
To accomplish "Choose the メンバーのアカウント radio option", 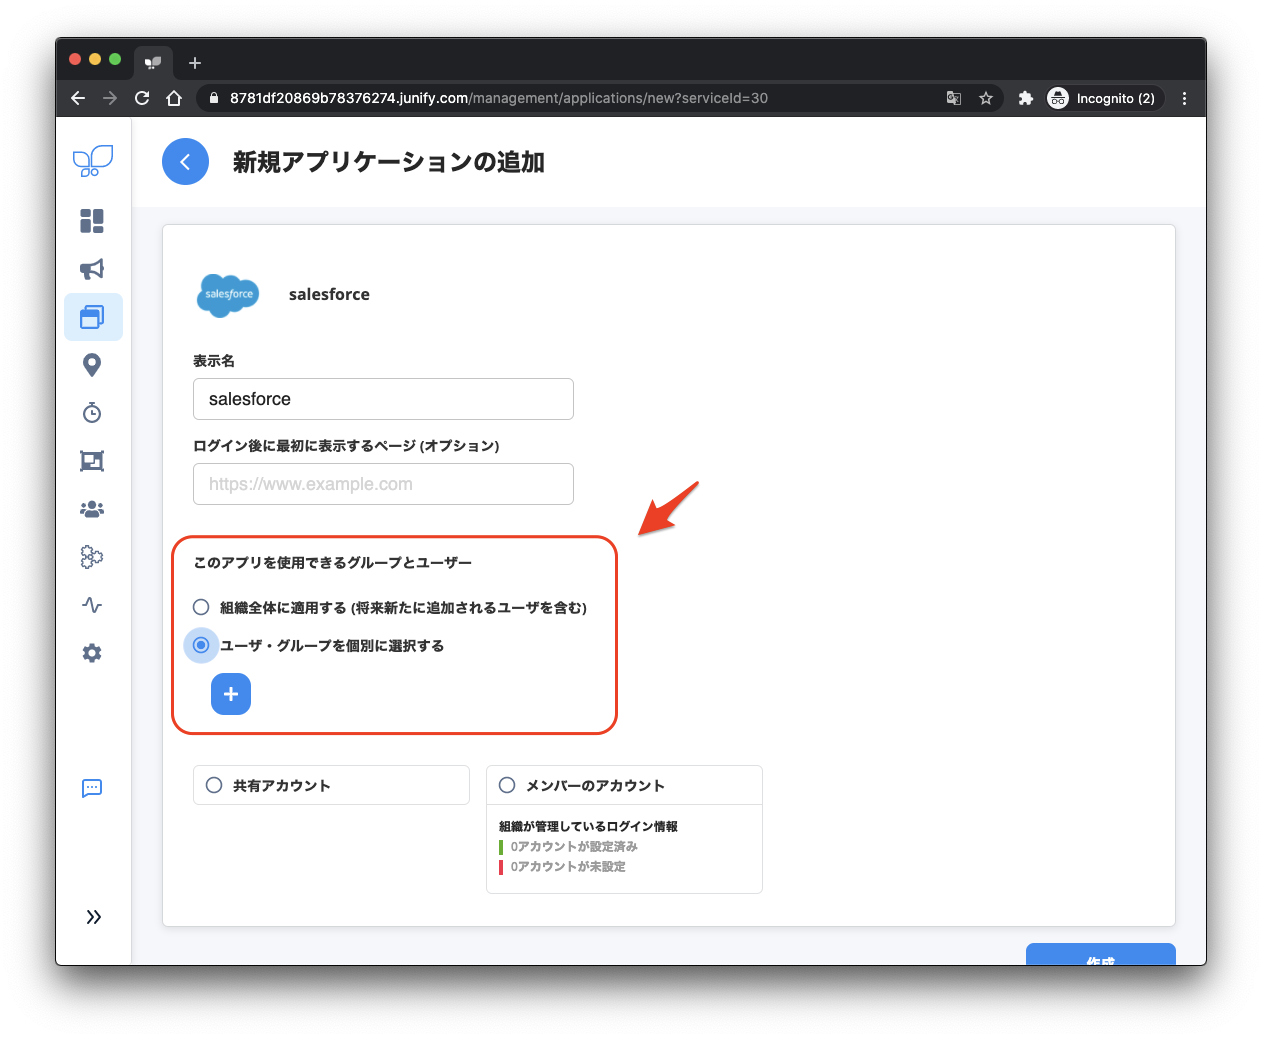I will [x=507, y=785].
